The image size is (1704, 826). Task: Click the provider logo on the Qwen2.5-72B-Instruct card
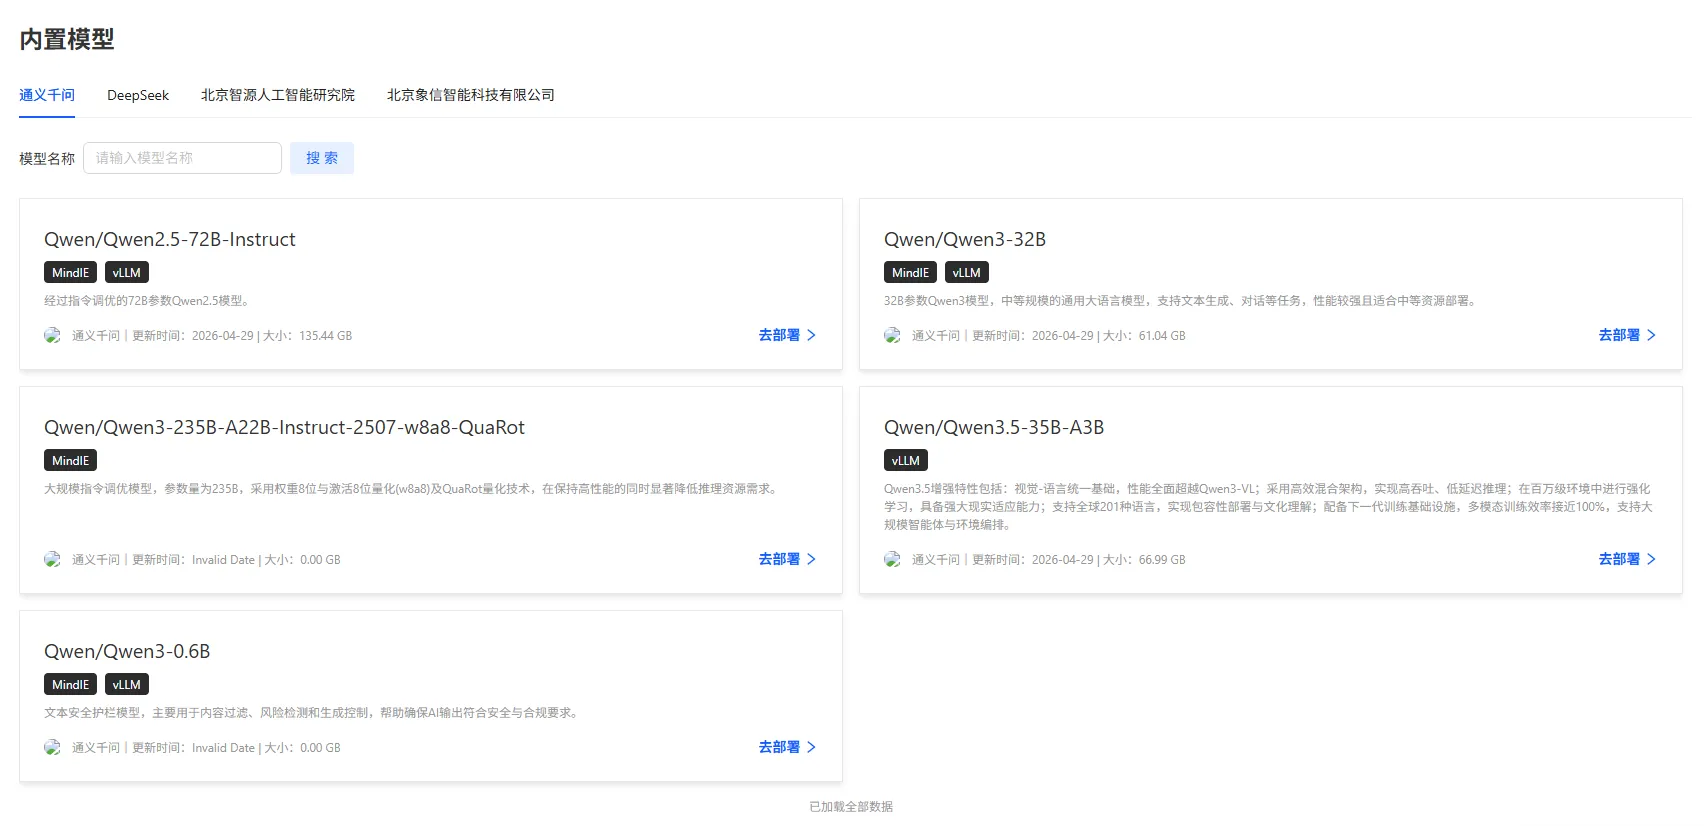[52, 336]
